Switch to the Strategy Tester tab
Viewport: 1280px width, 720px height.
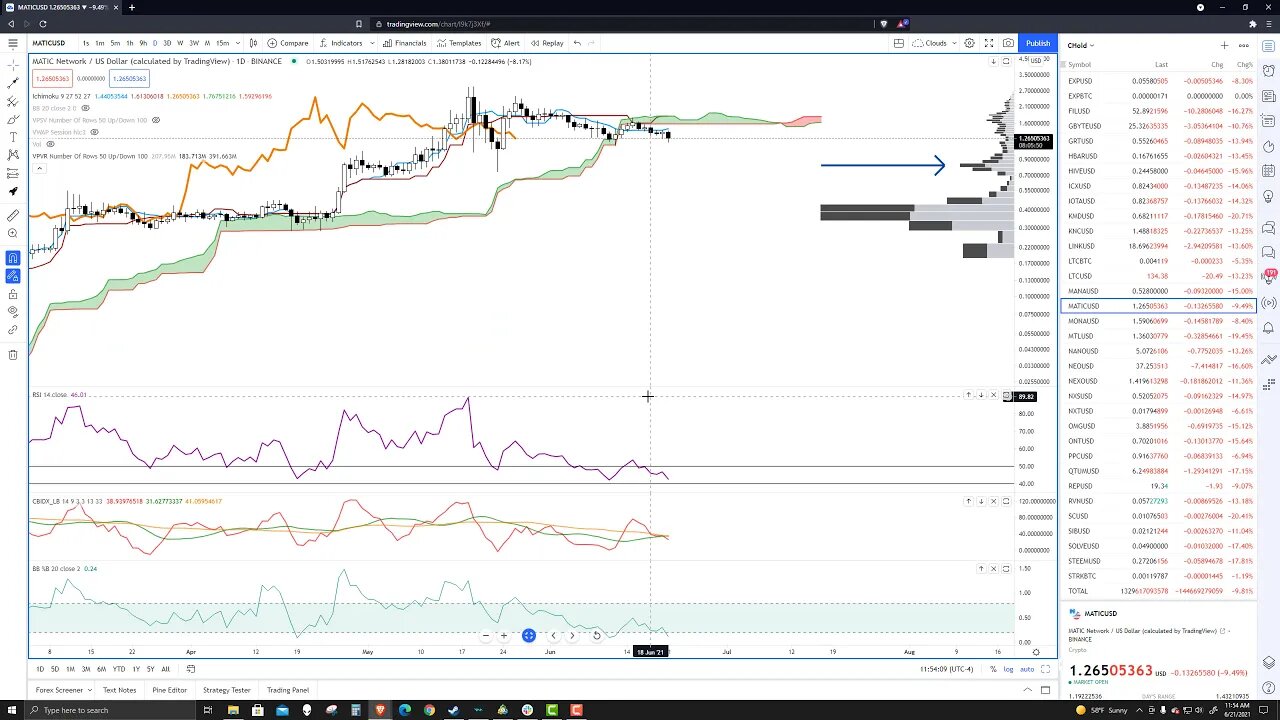tap(227, 690)
